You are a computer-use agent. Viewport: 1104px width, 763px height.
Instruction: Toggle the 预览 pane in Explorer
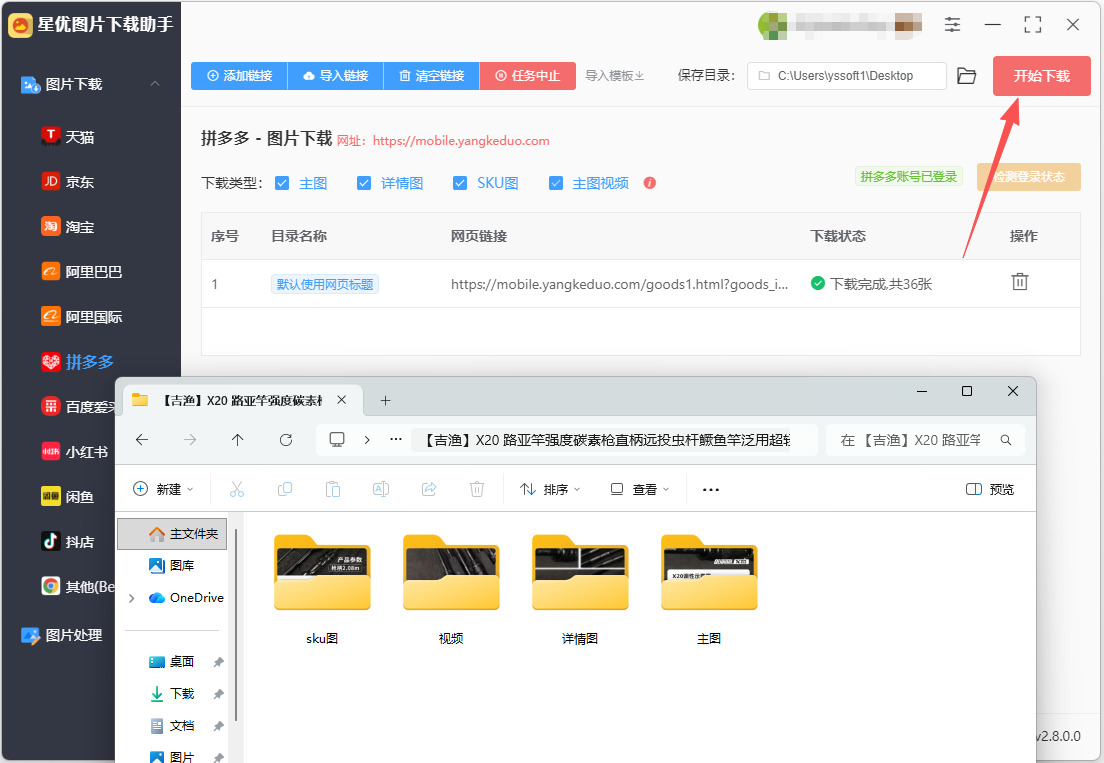click(x=990, y=489)
